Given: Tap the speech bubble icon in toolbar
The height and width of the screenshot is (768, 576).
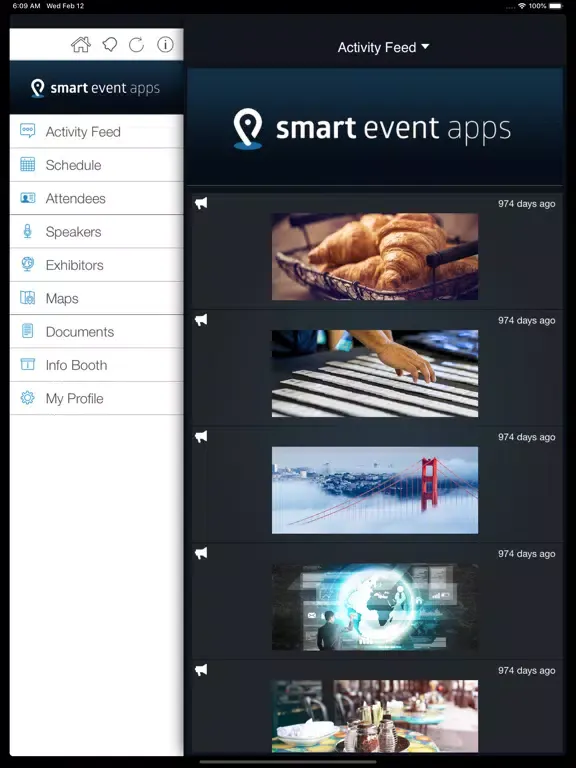Looking at the screenshot, I should coord(110,45).
